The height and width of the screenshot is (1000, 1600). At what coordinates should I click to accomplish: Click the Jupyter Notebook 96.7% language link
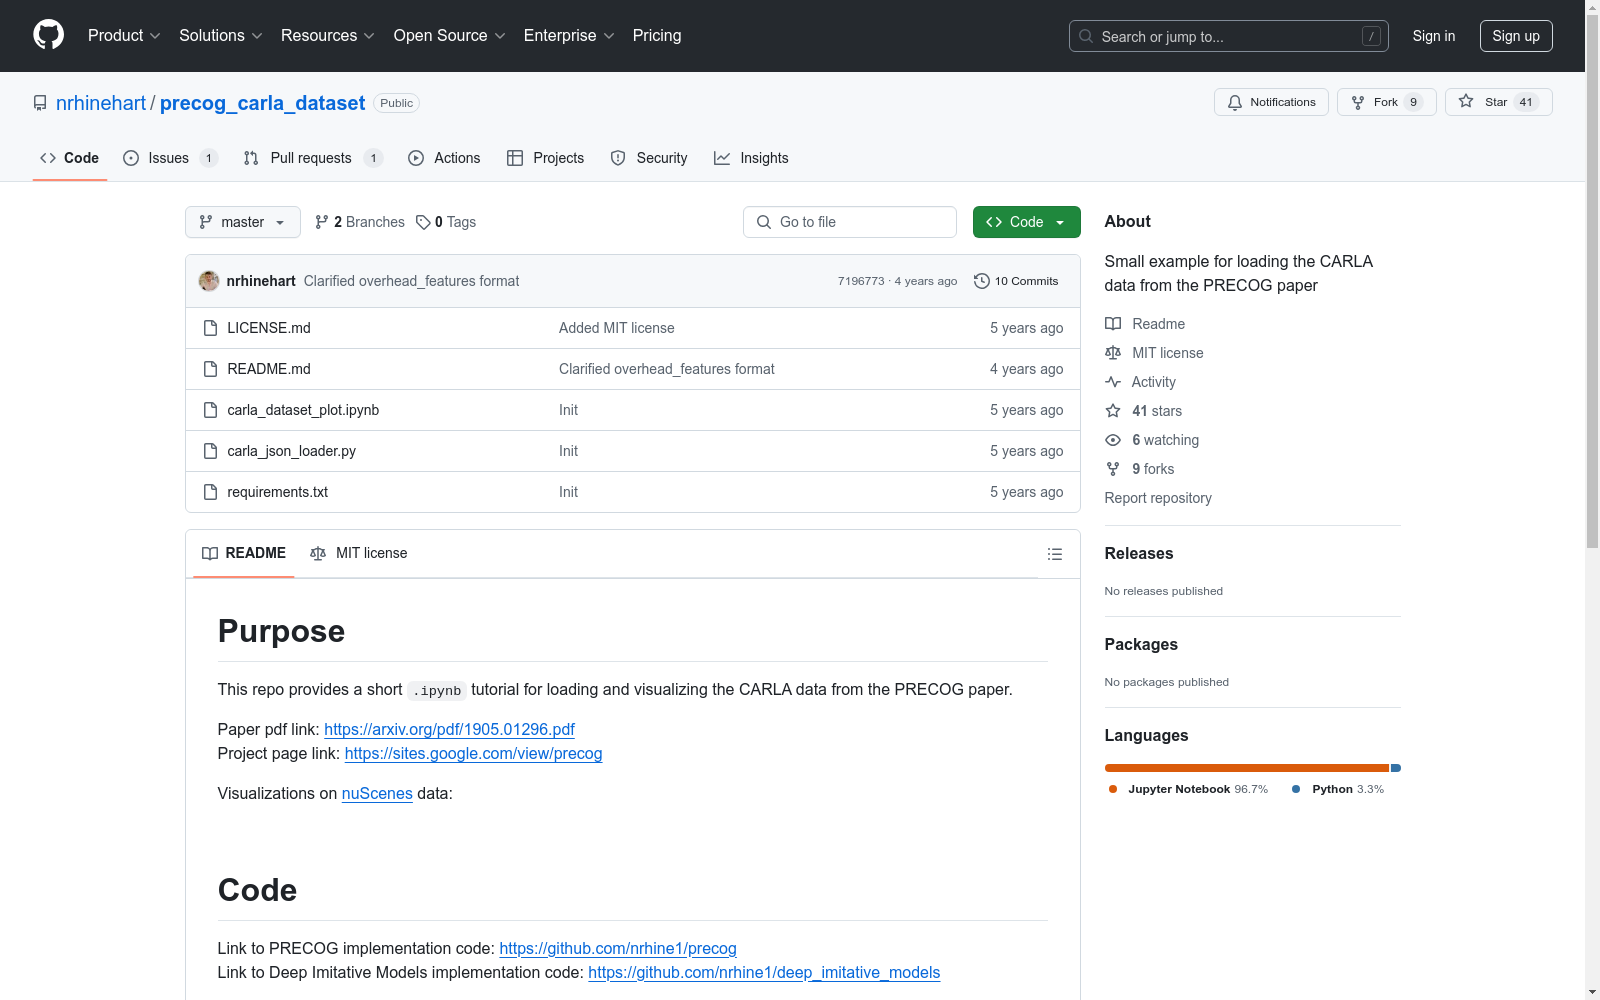point(1188,789)
